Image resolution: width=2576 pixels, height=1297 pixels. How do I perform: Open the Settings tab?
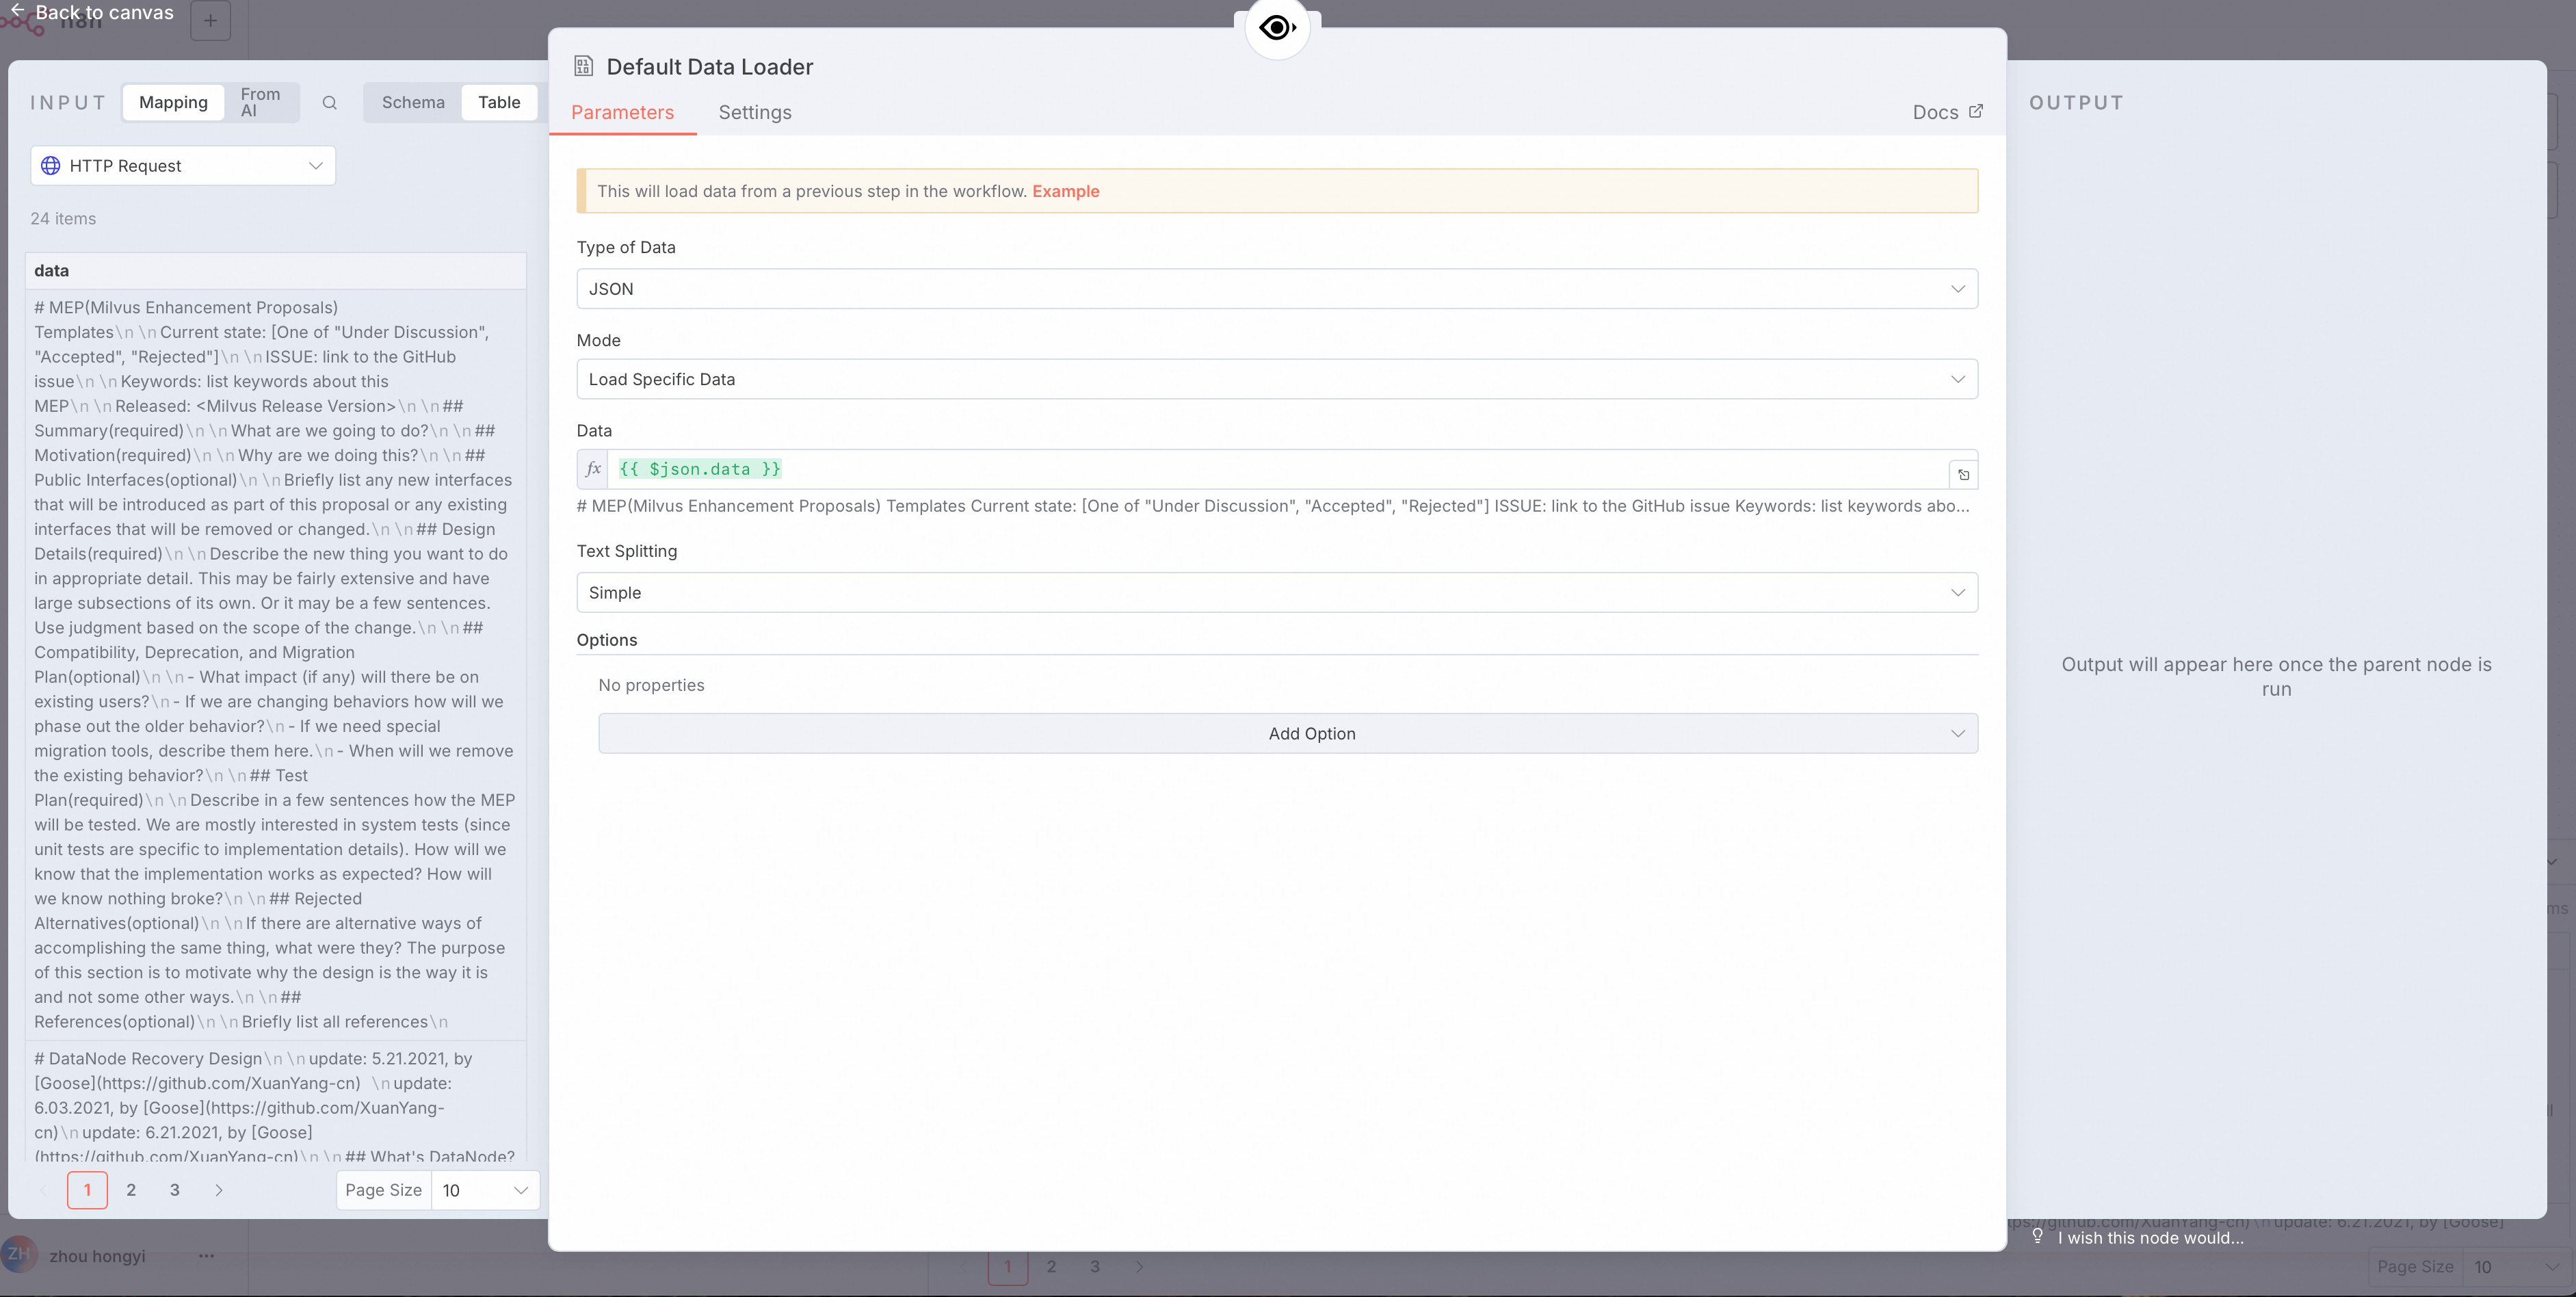(754, 113)
